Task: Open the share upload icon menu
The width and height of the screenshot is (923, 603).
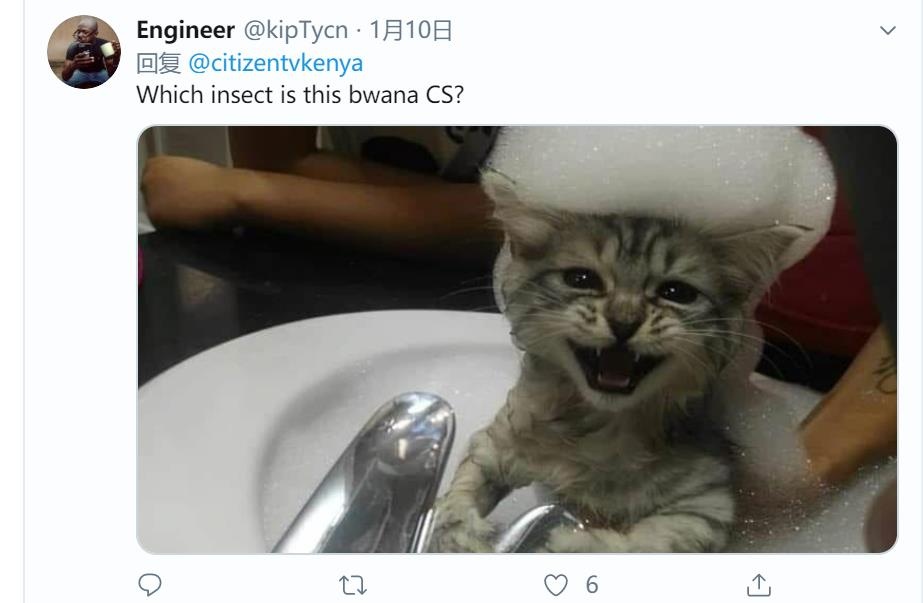Action: (759, 585)
